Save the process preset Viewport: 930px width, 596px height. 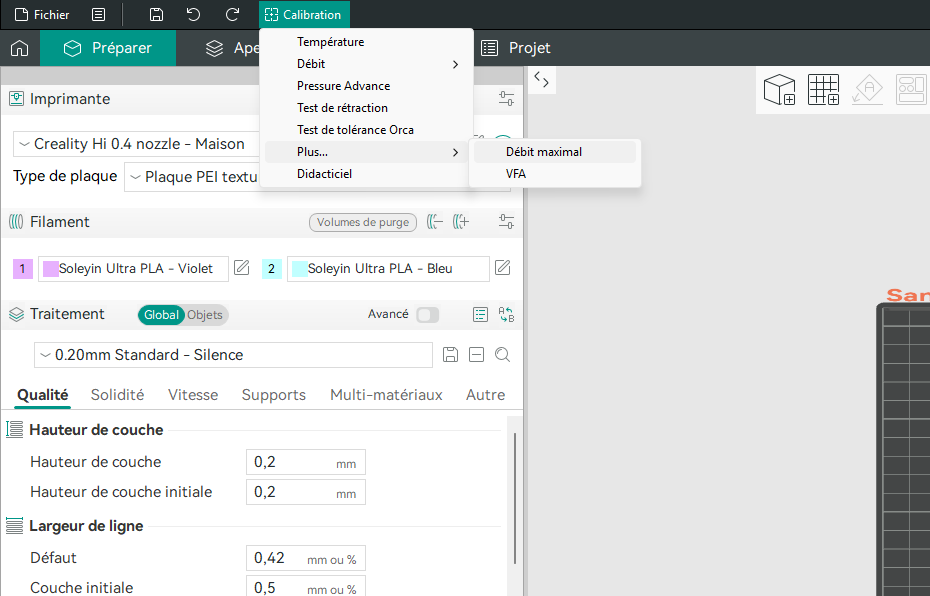[x=450, y=355]
